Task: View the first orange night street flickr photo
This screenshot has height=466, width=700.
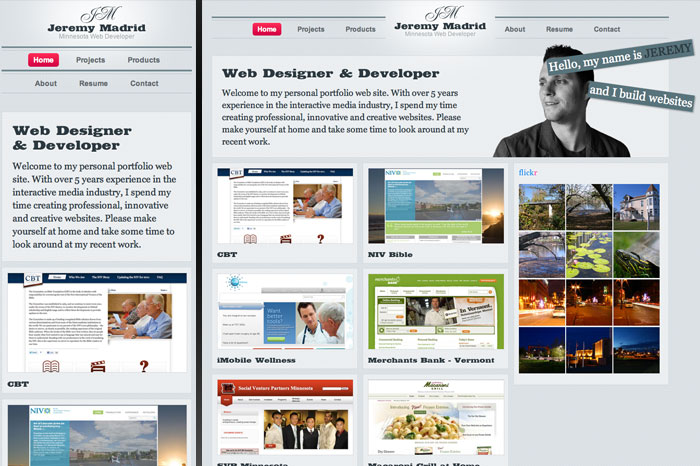Action: click(x=542, y=303)
